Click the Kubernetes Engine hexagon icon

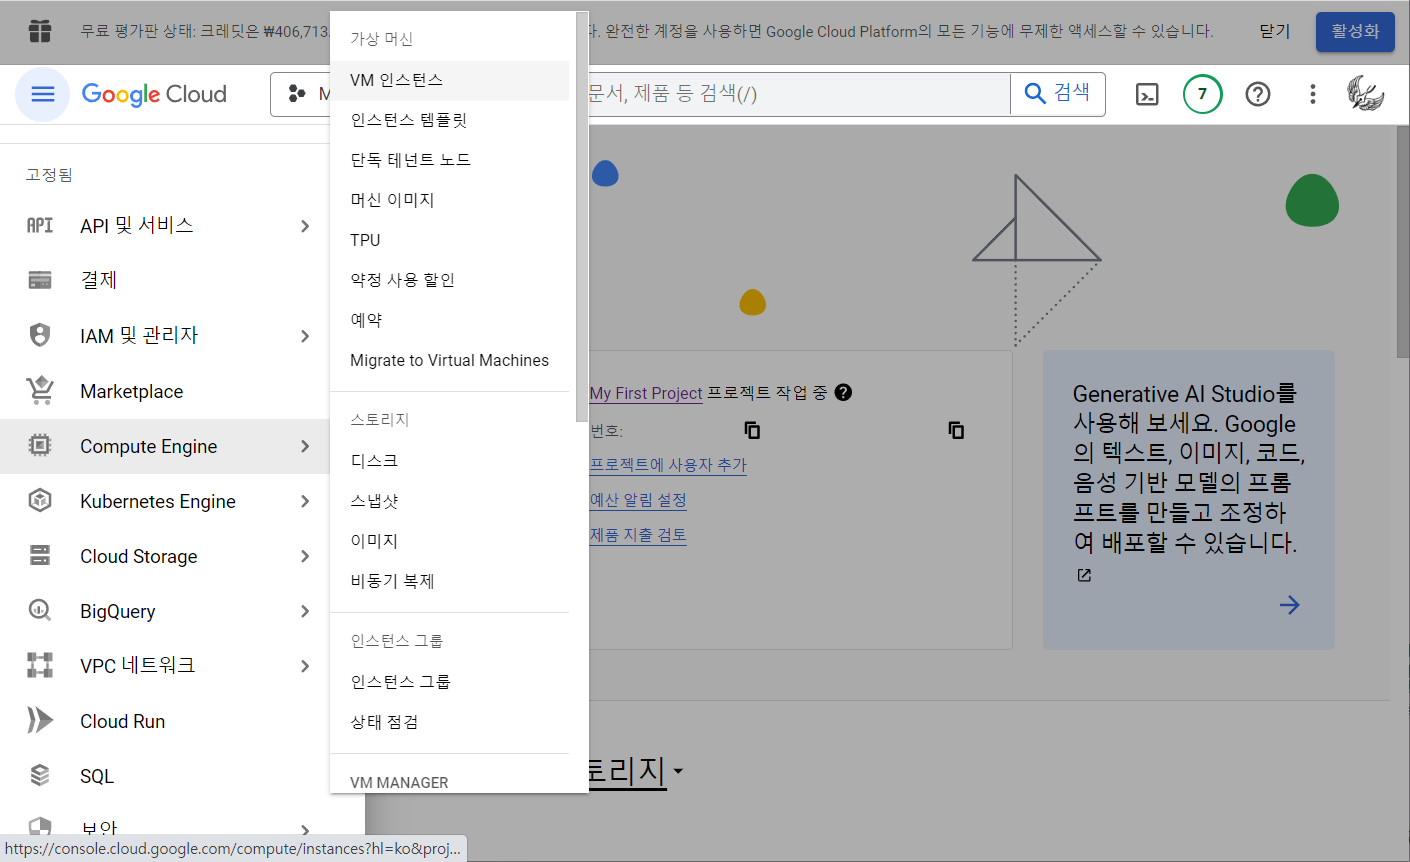40,501
